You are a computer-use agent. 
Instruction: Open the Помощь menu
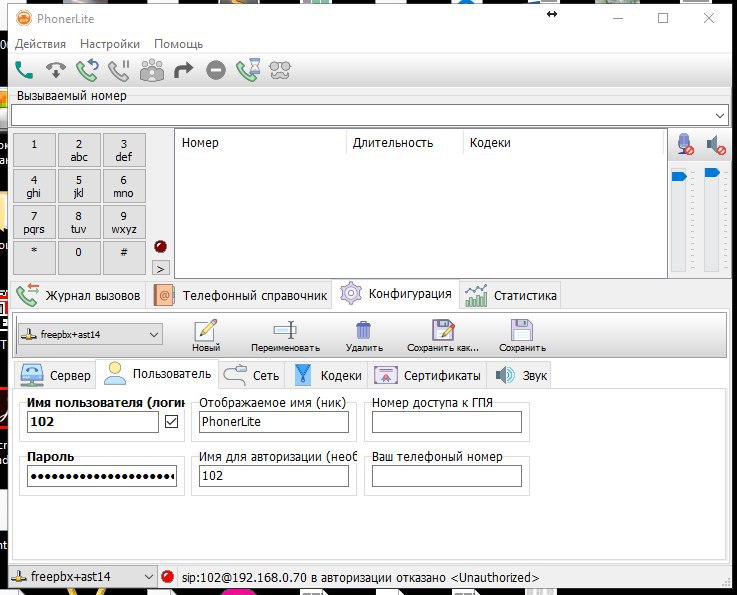click(x=179, y=44)
